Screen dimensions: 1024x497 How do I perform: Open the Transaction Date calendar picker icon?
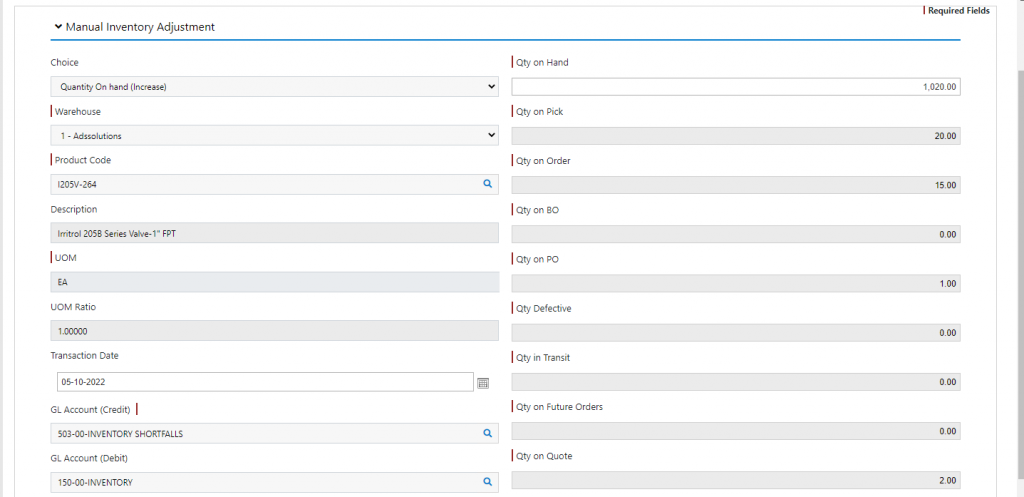tap(483, 383)
